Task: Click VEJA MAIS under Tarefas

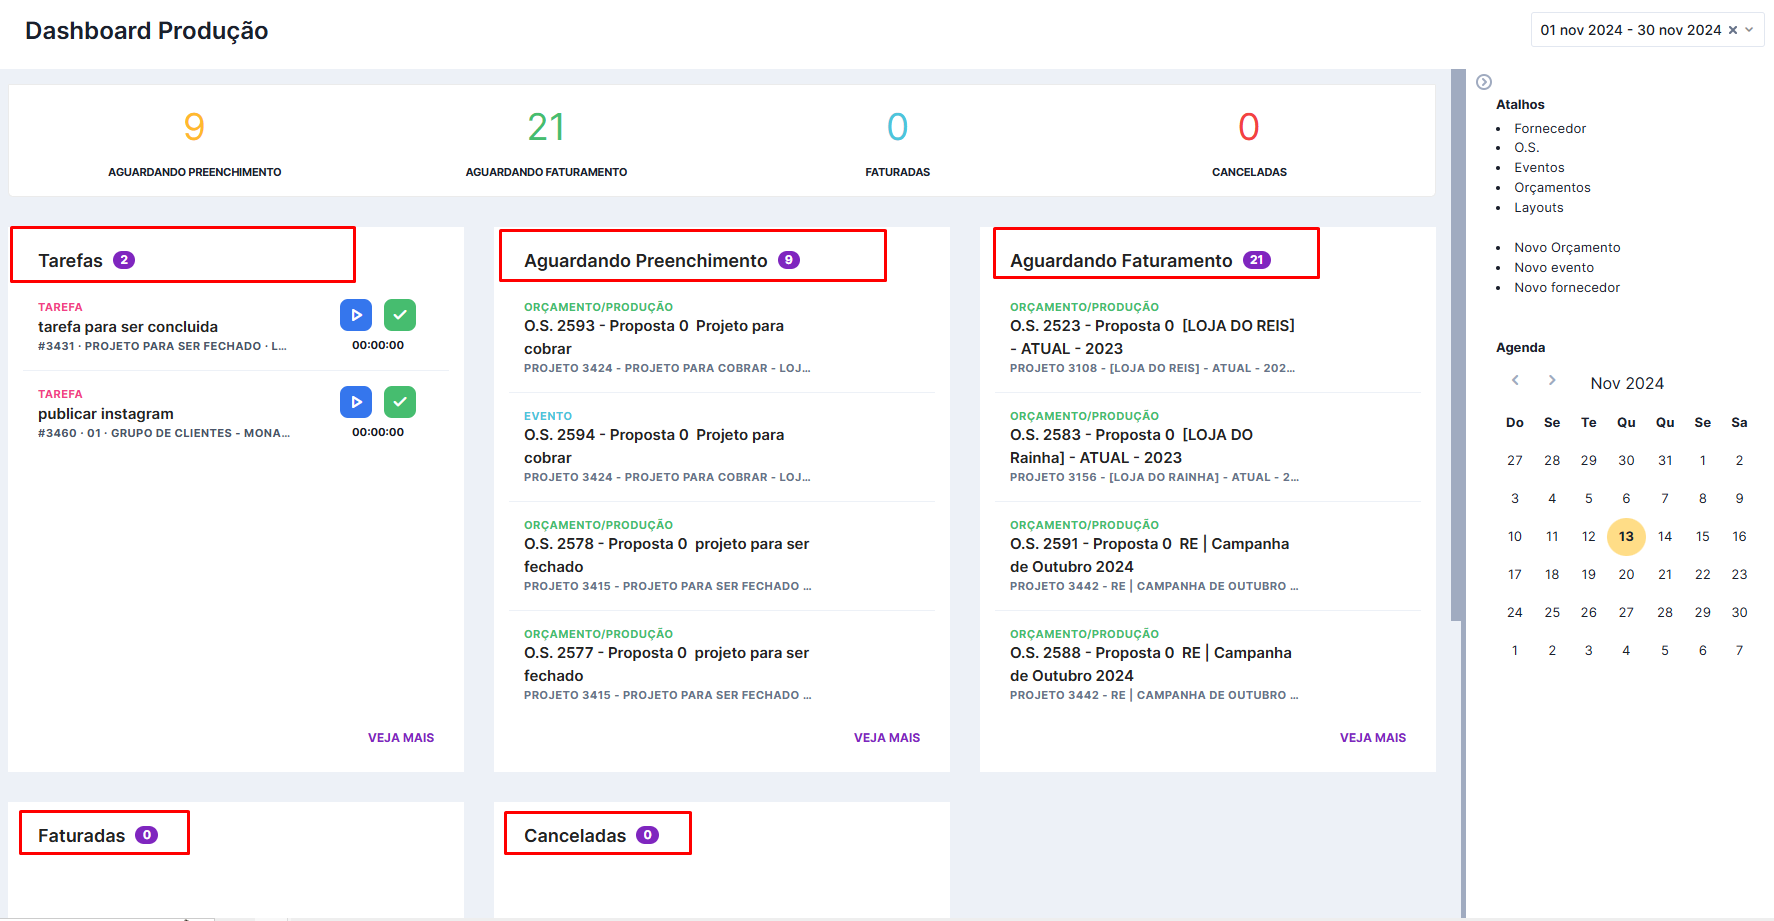Action: point(400,737)
